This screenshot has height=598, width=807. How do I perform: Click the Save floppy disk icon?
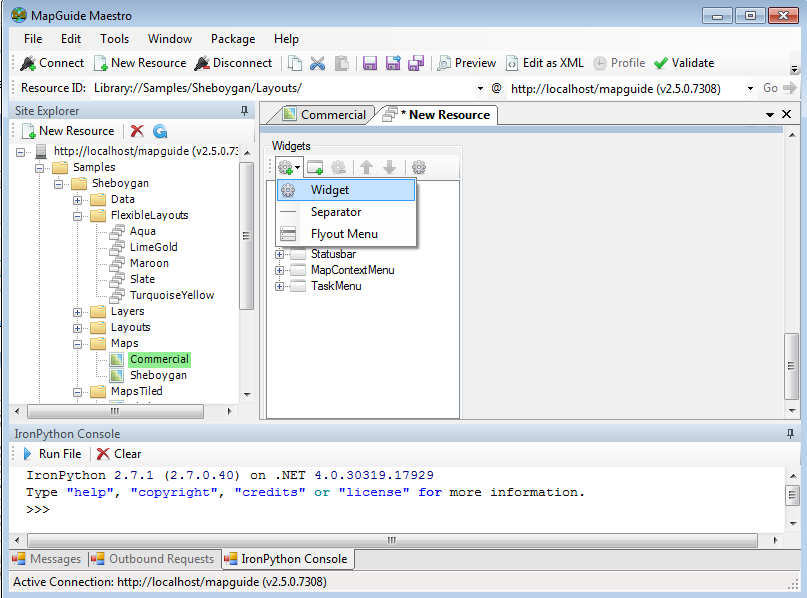point(370,63)
